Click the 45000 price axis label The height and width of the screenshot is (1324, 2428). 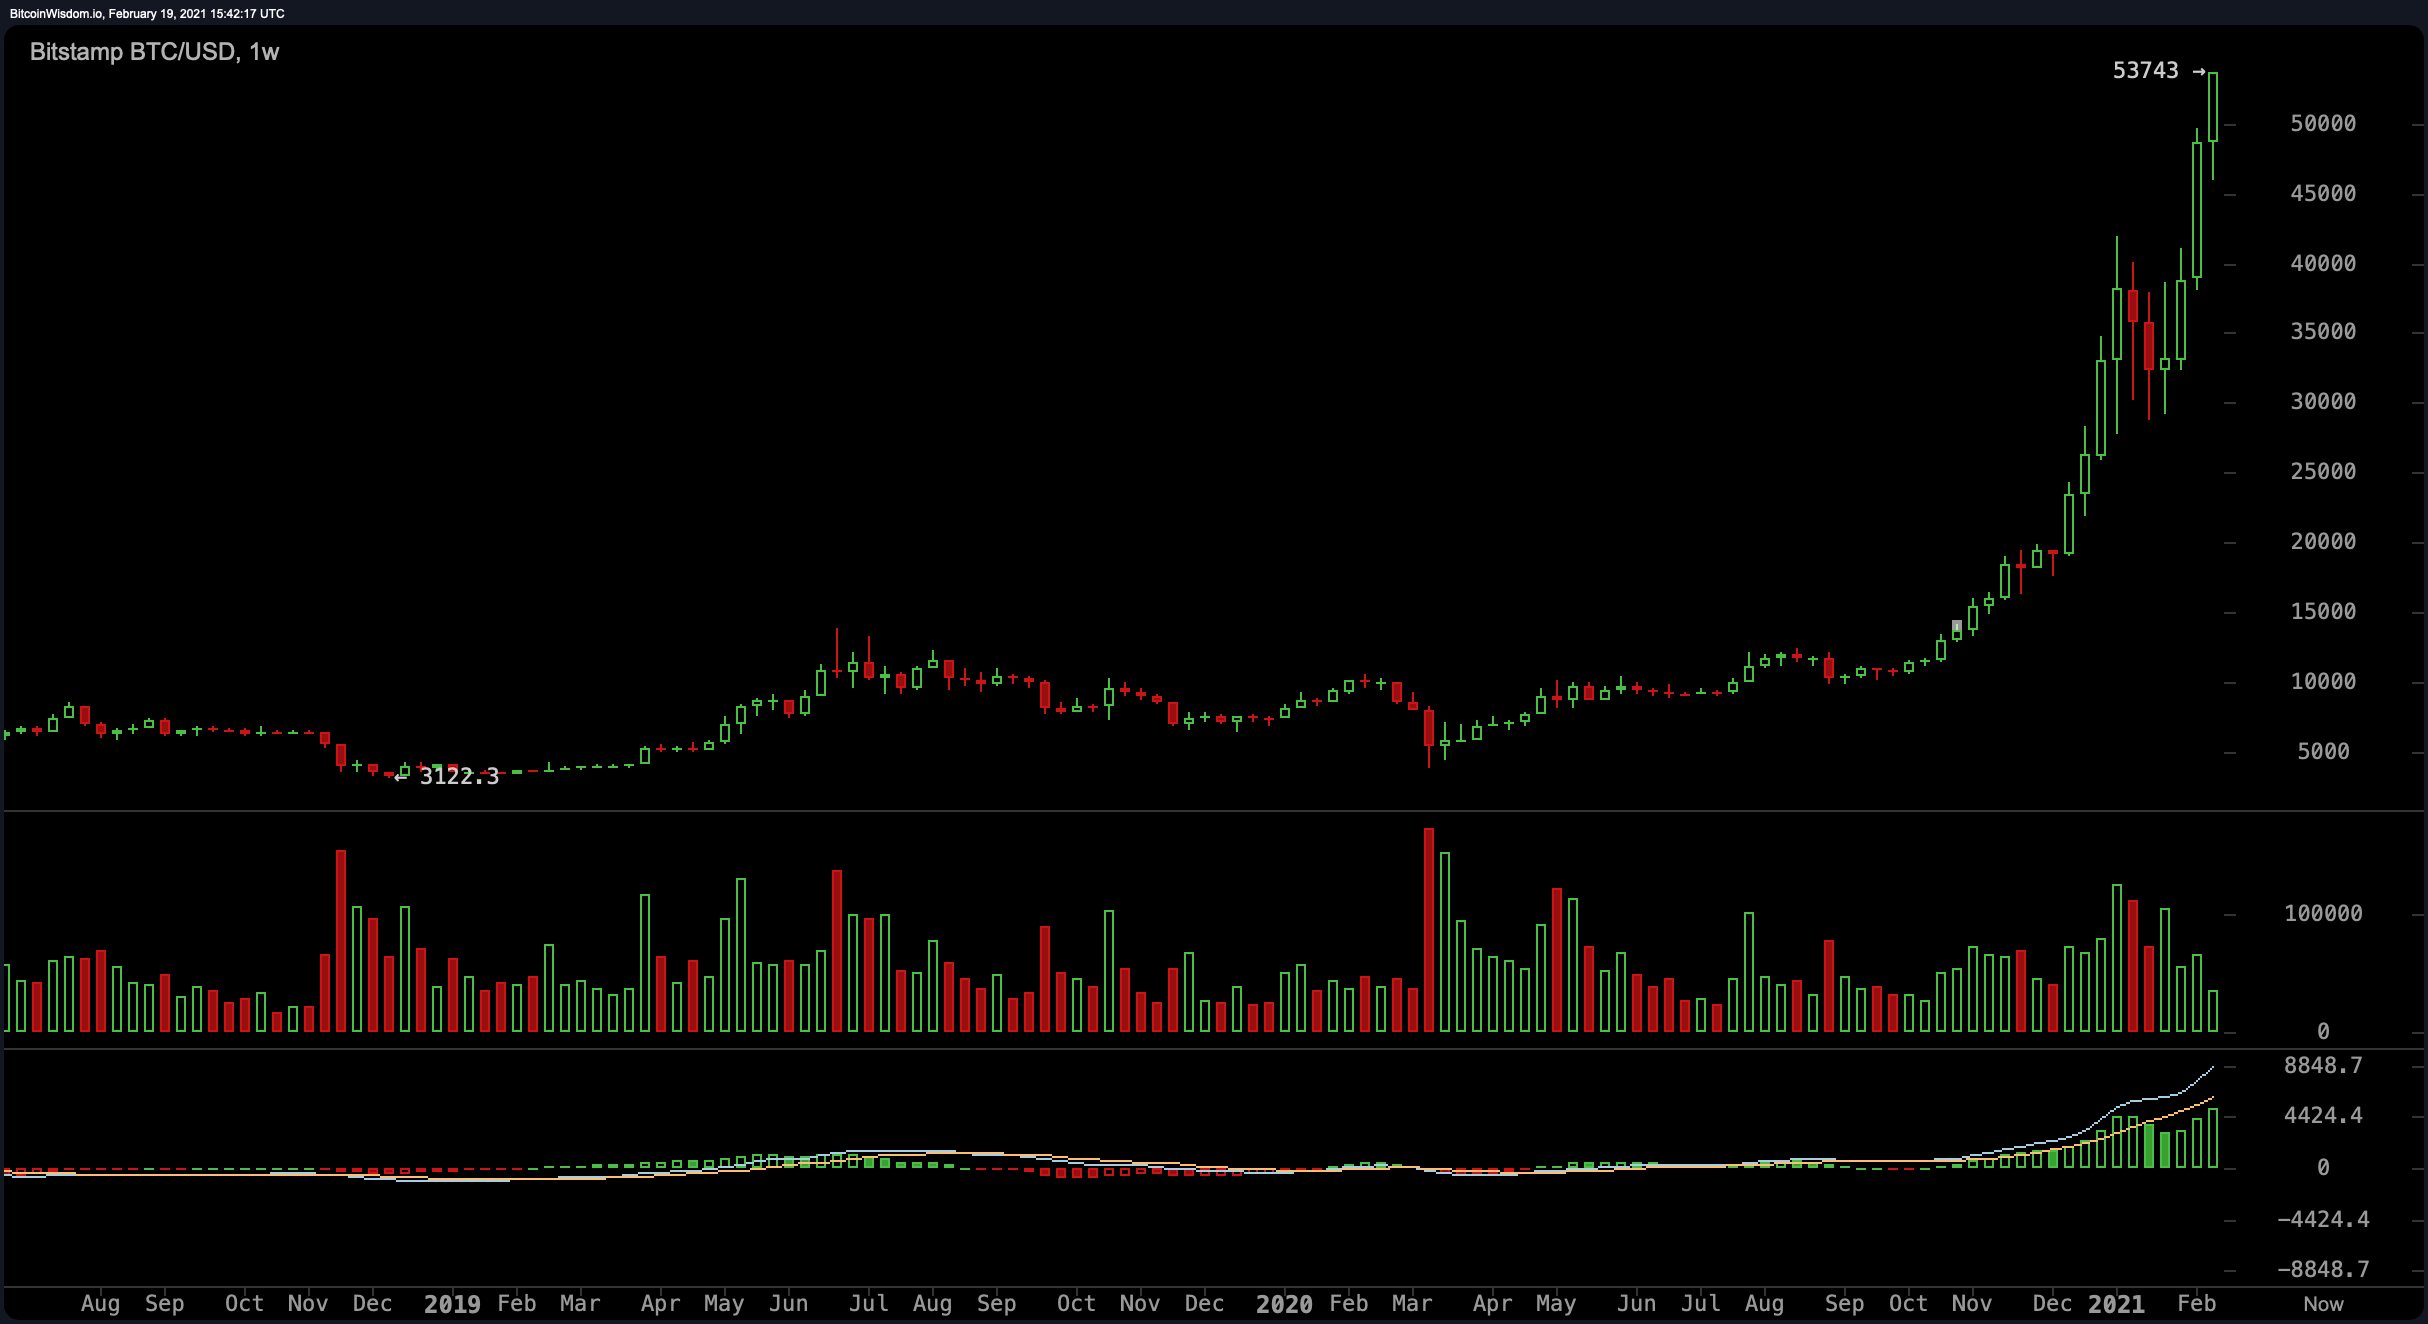[2323, 194]
